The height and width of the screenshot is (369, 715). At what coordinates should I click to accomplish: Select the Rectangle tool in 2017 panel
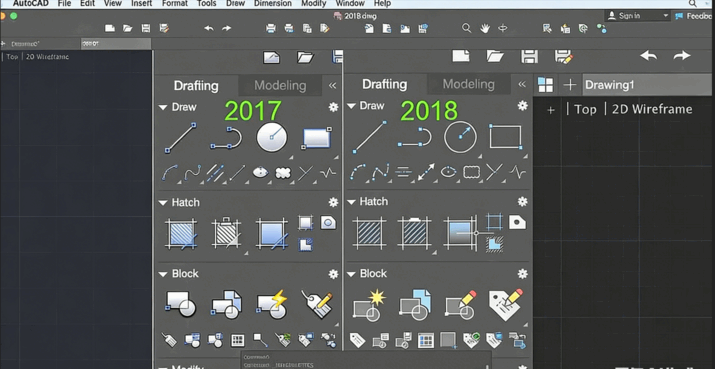pos(317,138)
